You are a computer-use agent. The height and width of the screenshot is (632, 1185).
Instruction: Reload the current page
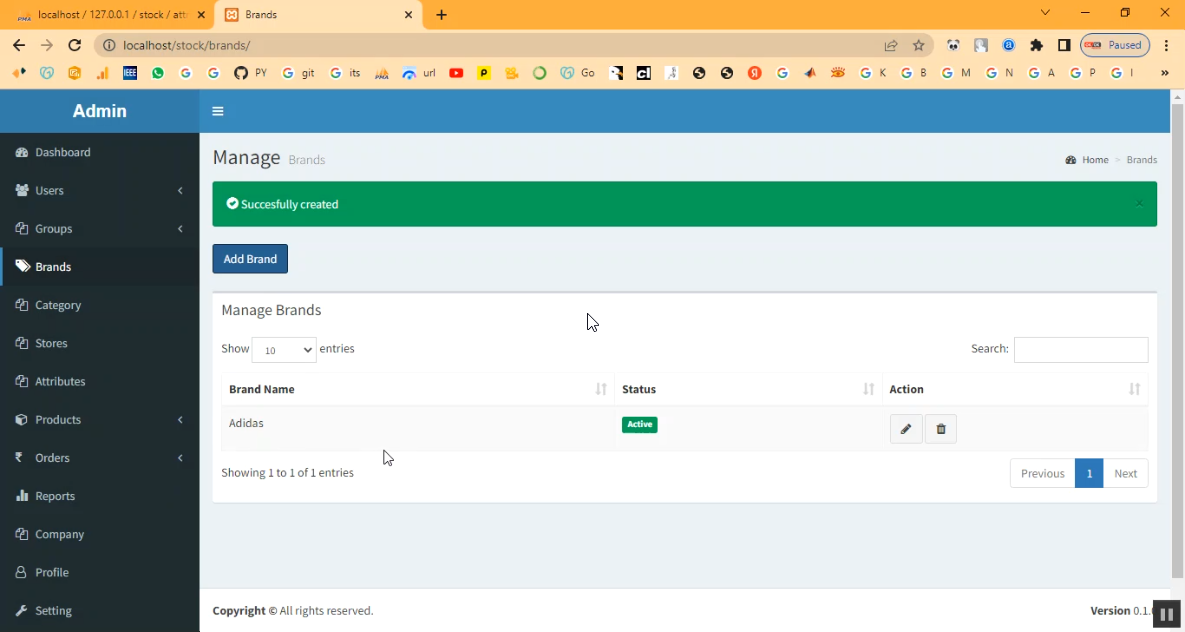tap(74, 45)
